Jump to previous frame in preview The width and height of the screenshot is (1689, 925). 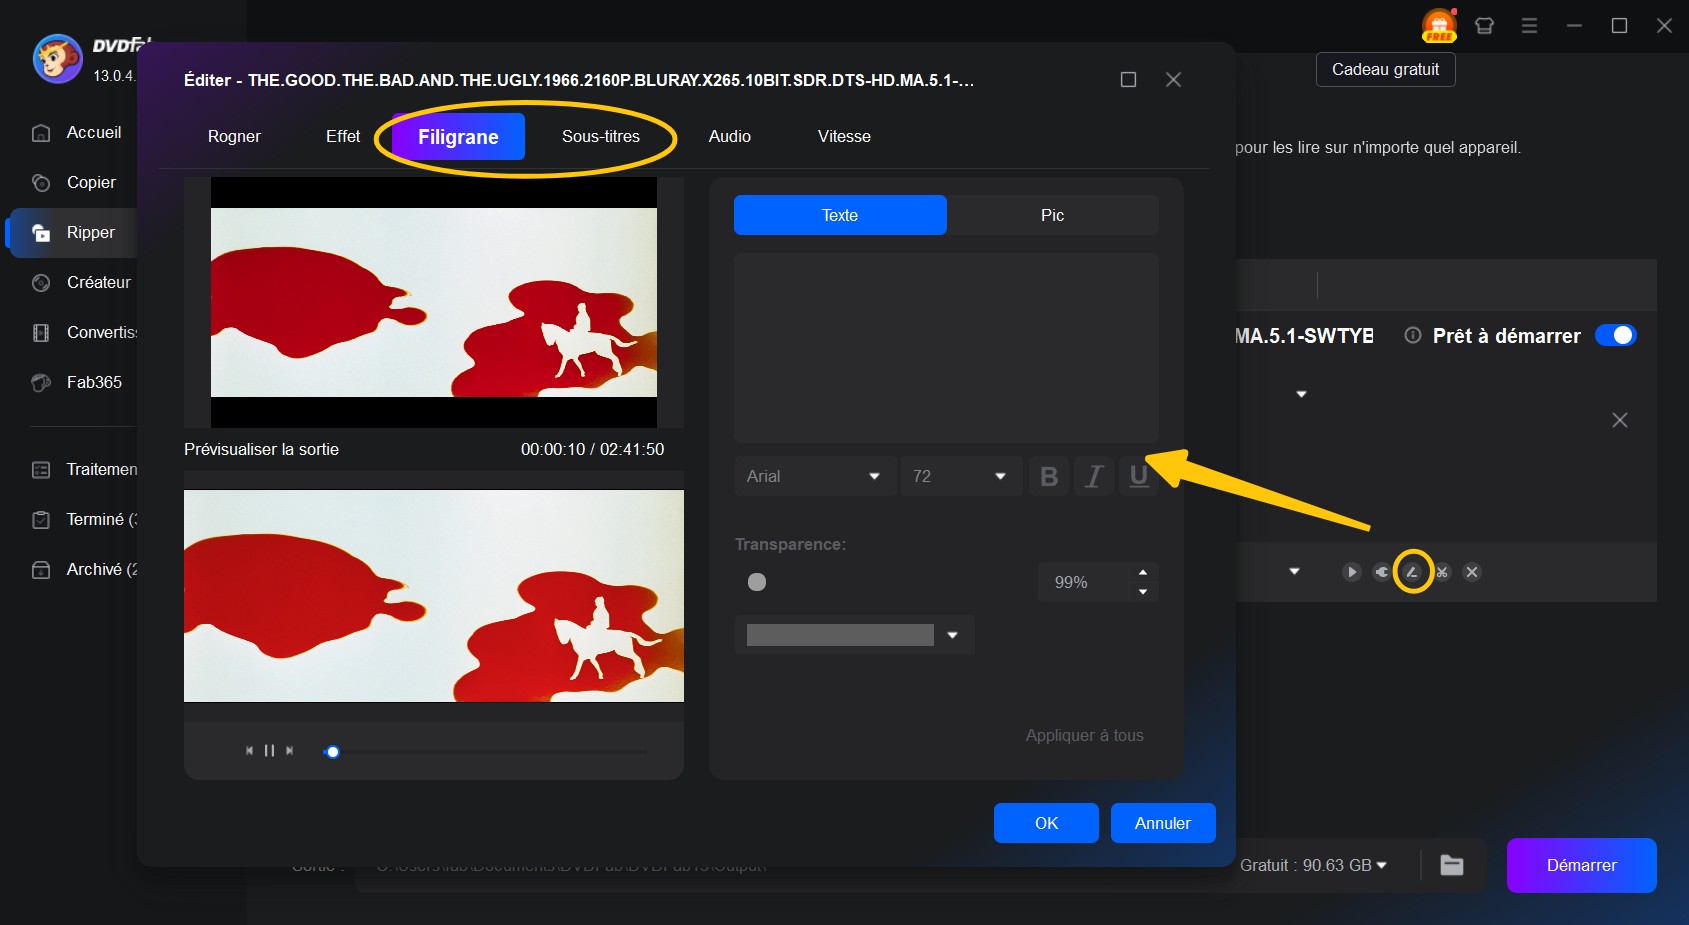(x=249, y=751)
